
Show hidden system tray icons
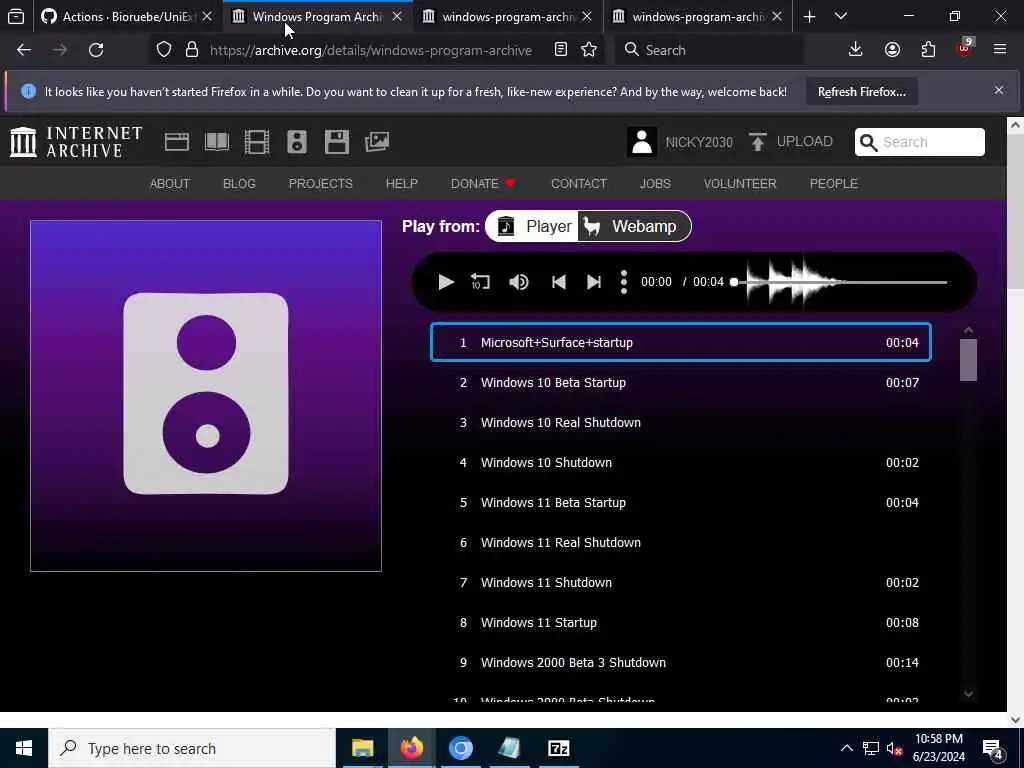[x=846, y=748]
